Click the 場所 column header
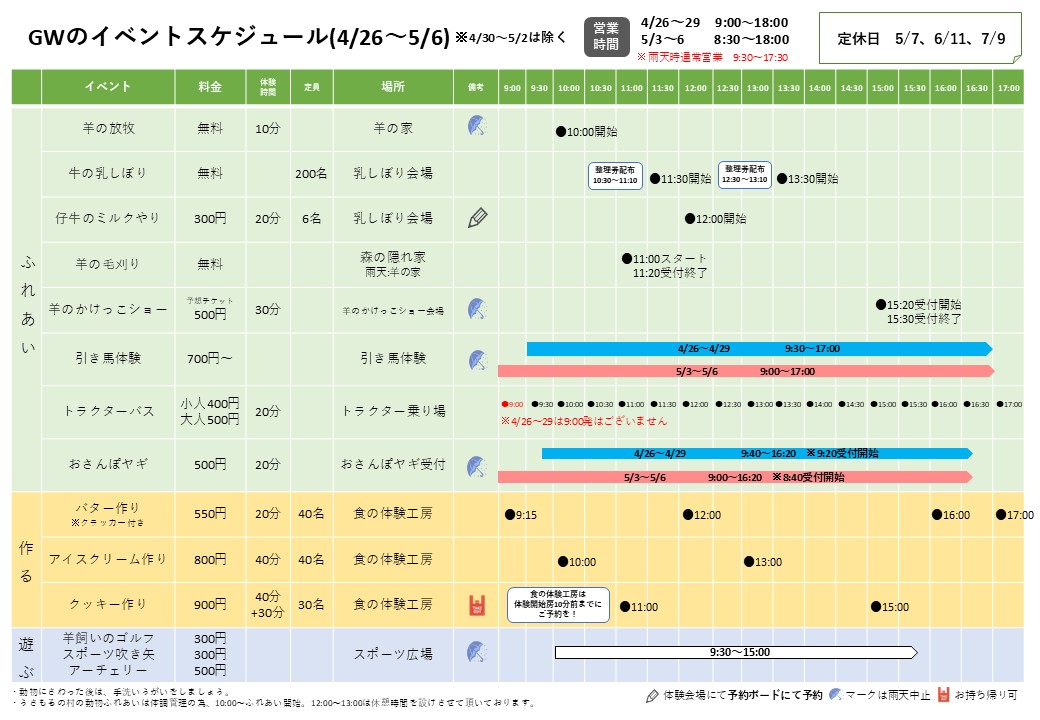1040x720 pixels. [x=392, y=87]
